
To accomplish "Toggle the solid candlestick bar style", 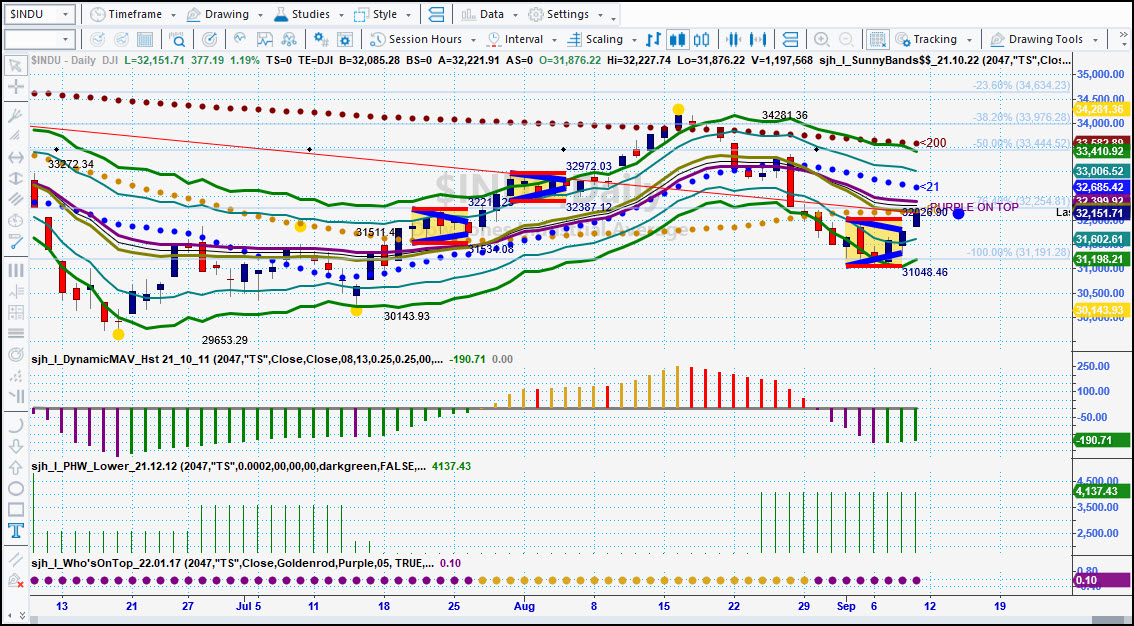I will pyautogui.click(x=678, y=39).
